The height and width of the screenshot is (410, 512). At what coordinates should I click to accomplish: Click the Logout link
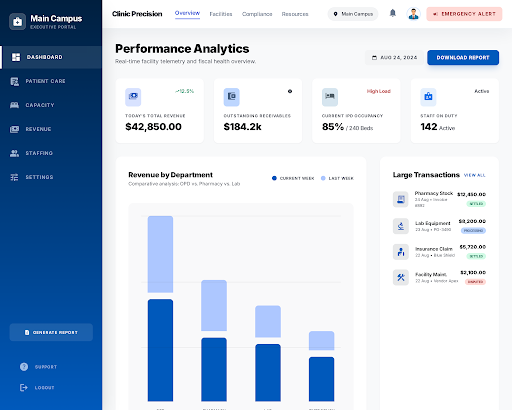point(45,388)
